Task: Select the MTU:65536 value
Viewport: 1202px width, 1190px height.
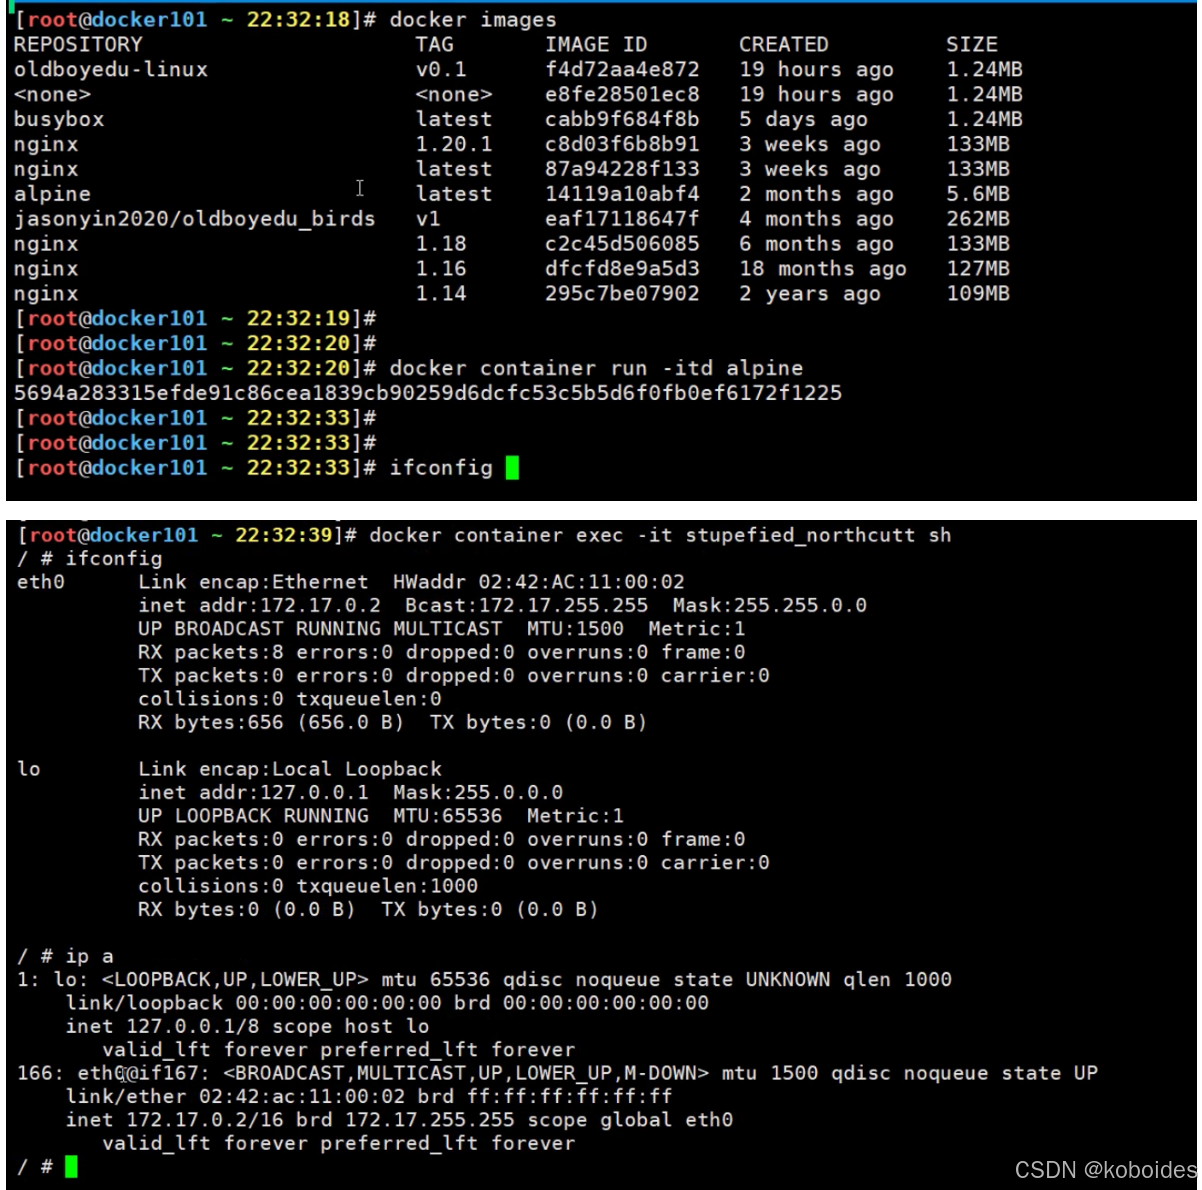Action: coord(447,815)
